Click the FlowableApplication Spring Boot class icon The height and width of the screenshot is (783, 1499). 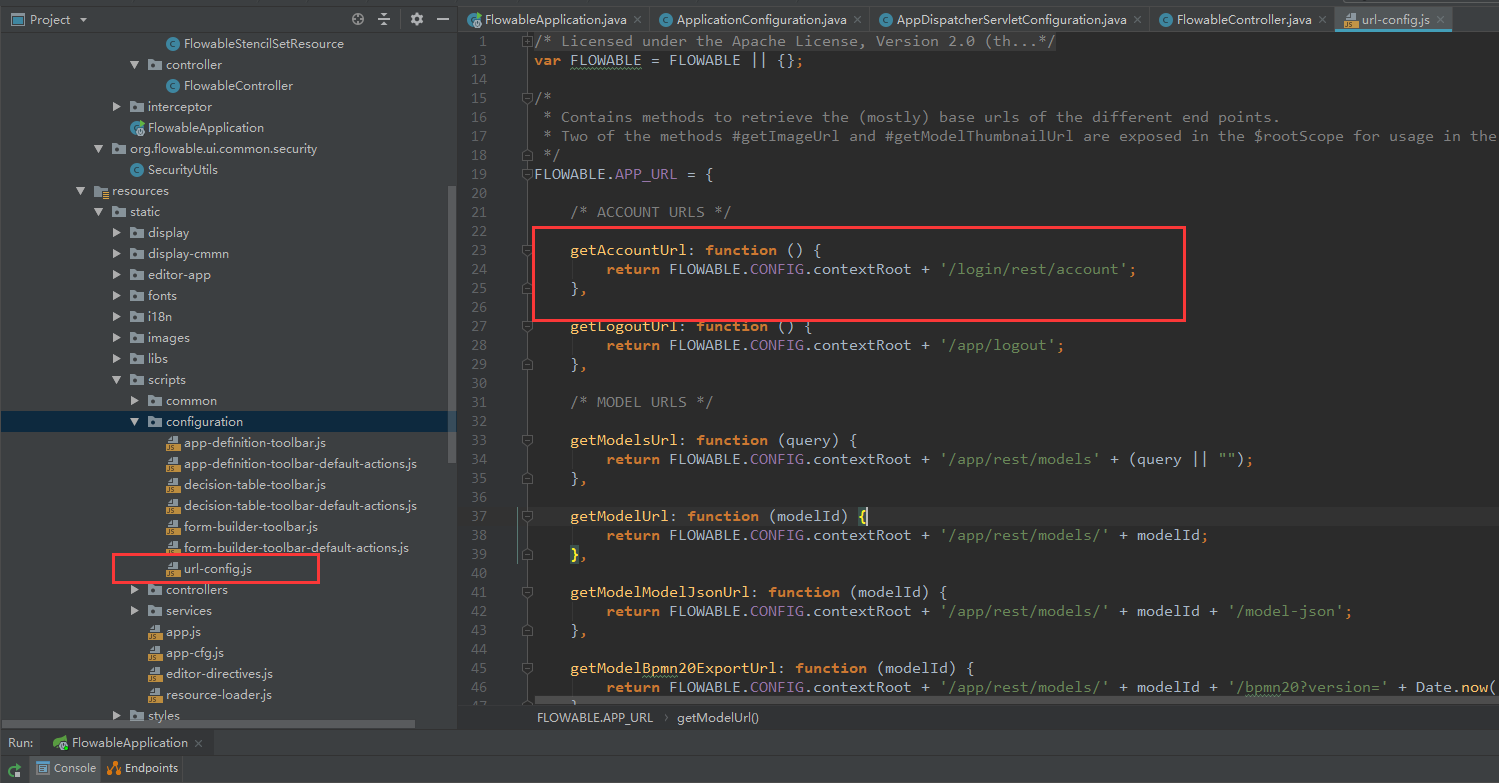(x=138, y=128)
